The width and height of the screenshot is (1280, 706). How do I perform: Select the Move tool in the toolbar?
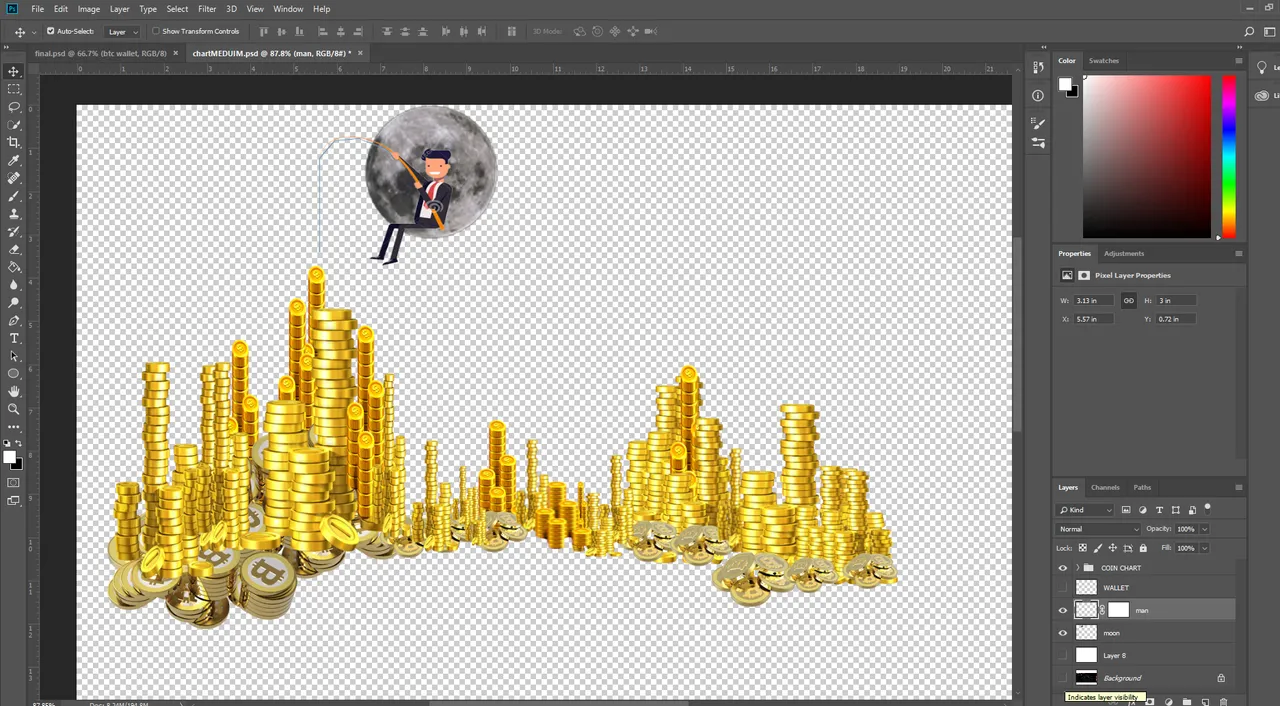pos(14,71)
